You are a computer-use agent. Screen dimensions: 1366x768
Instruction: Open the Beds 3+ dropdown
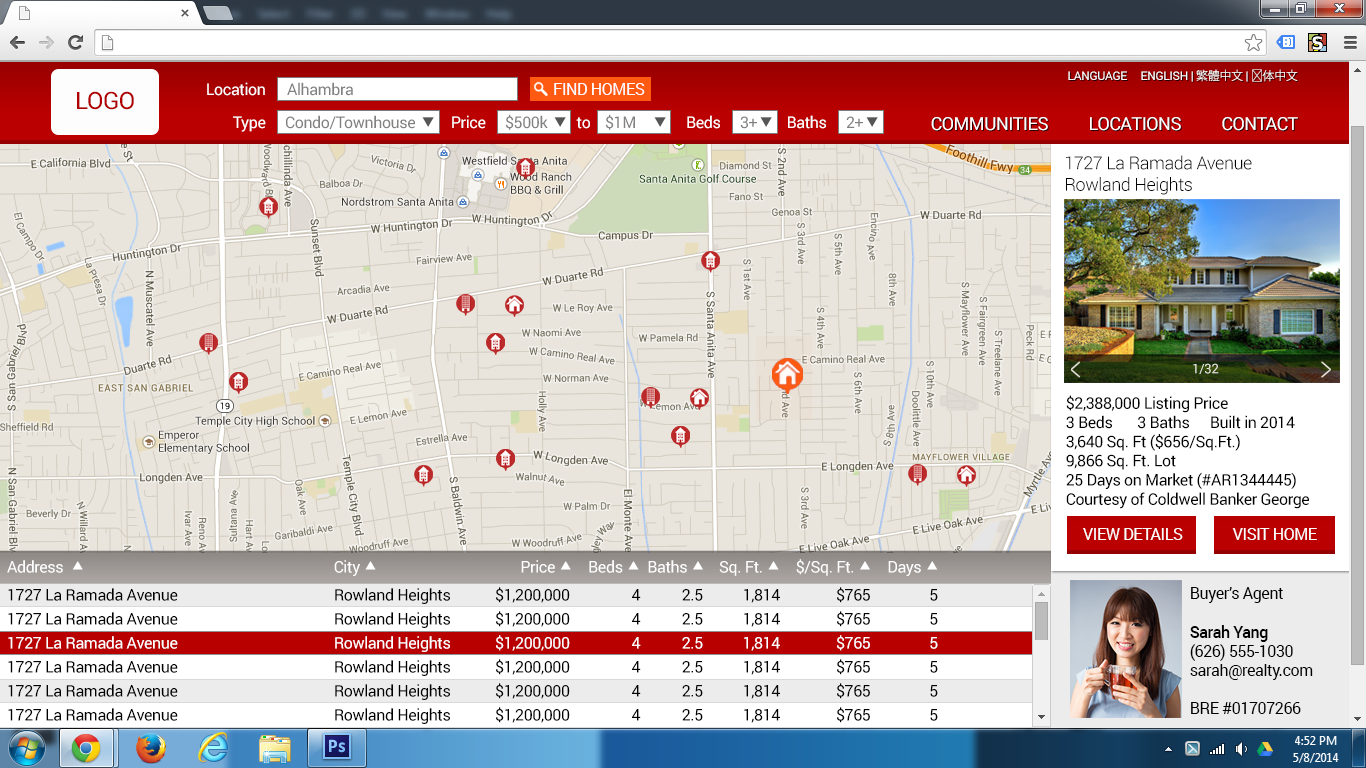coord(755,122)
